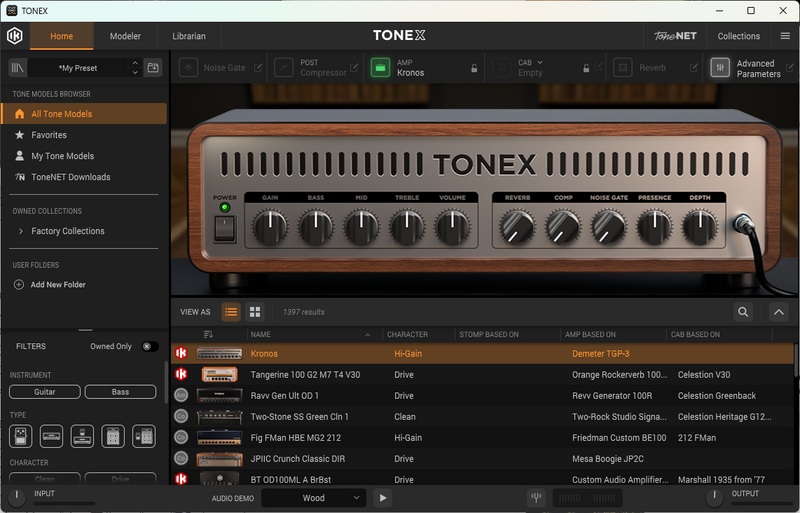
Task: Open the CAB type dropdown arrow
Action: click(540, 62)
